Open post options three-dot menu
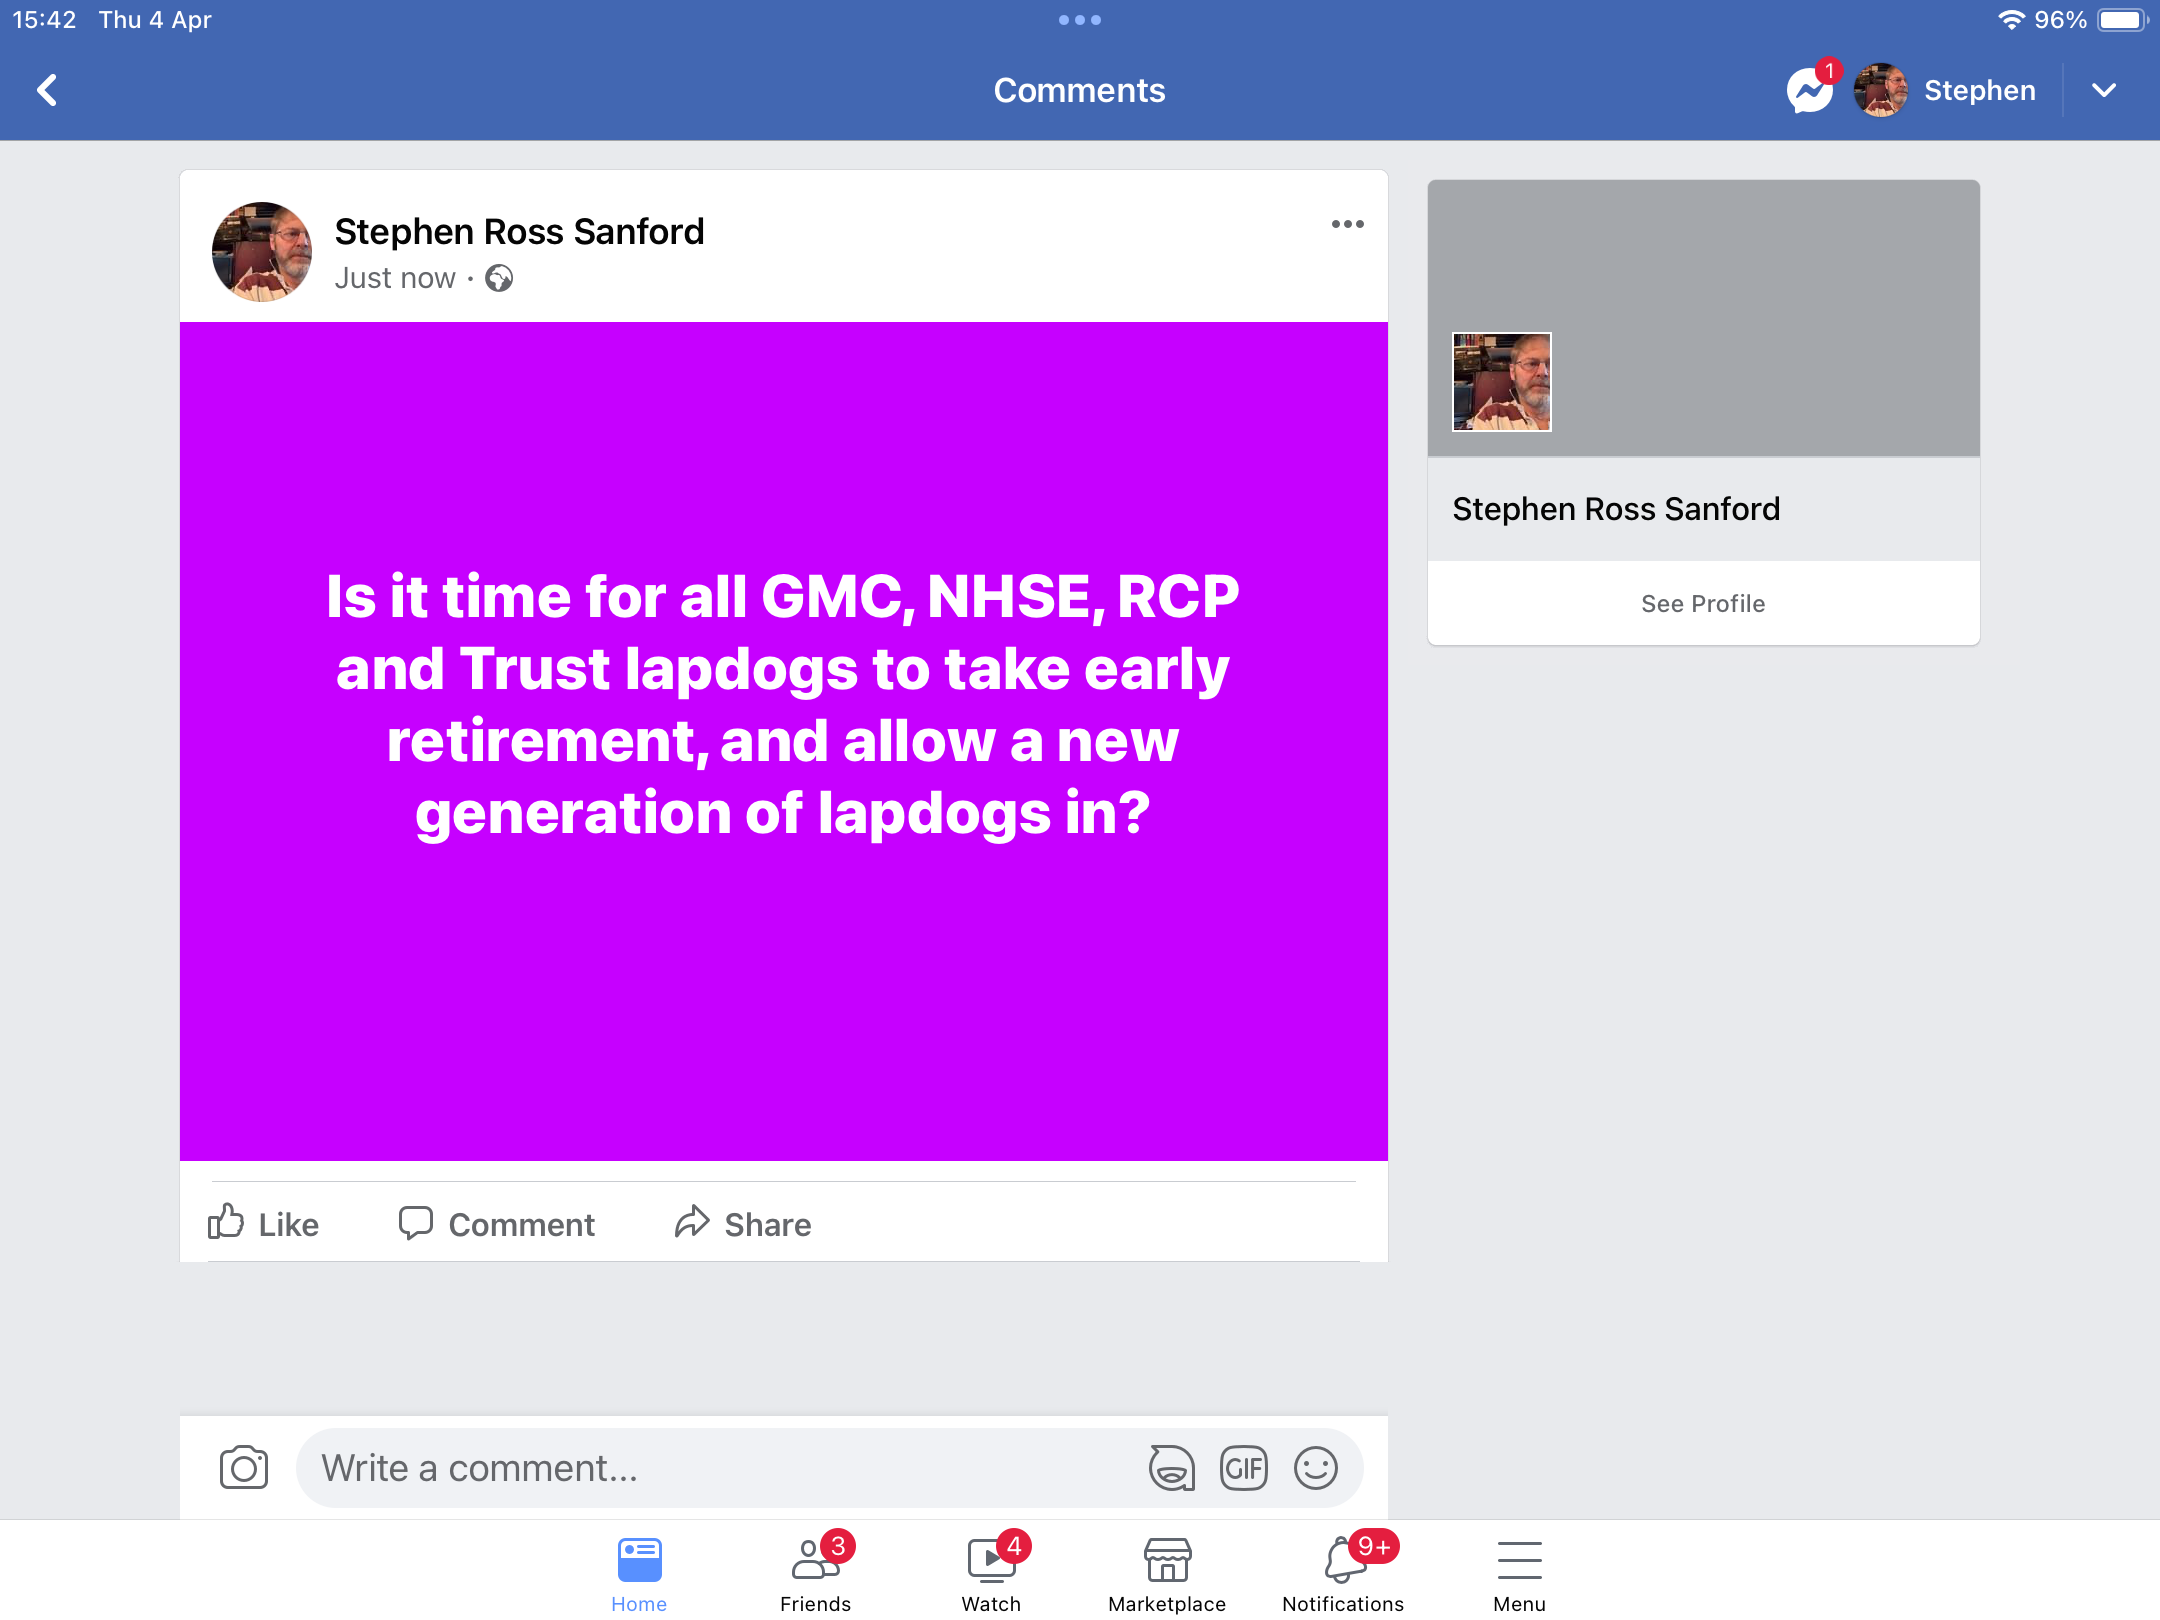Screen dimensions: 2160x1620 click(1347, 224)
